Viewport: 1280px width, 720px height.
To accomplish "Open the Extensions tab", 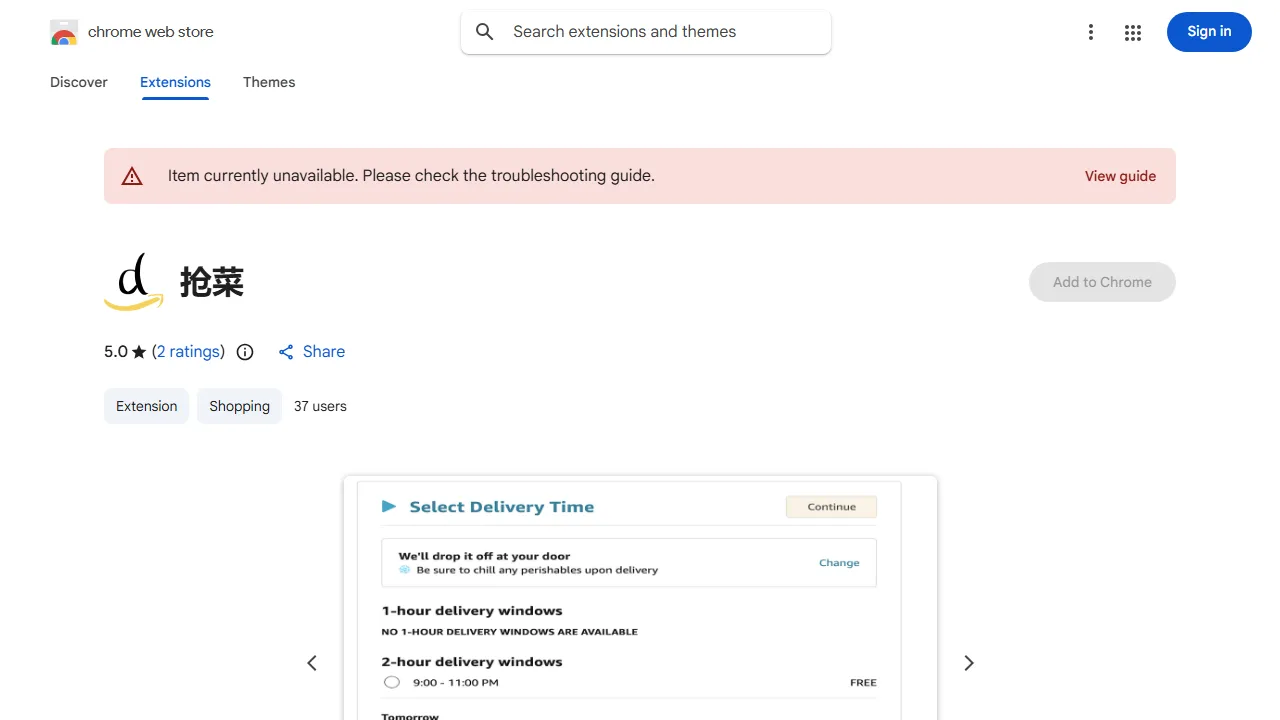I will point(175,82).
